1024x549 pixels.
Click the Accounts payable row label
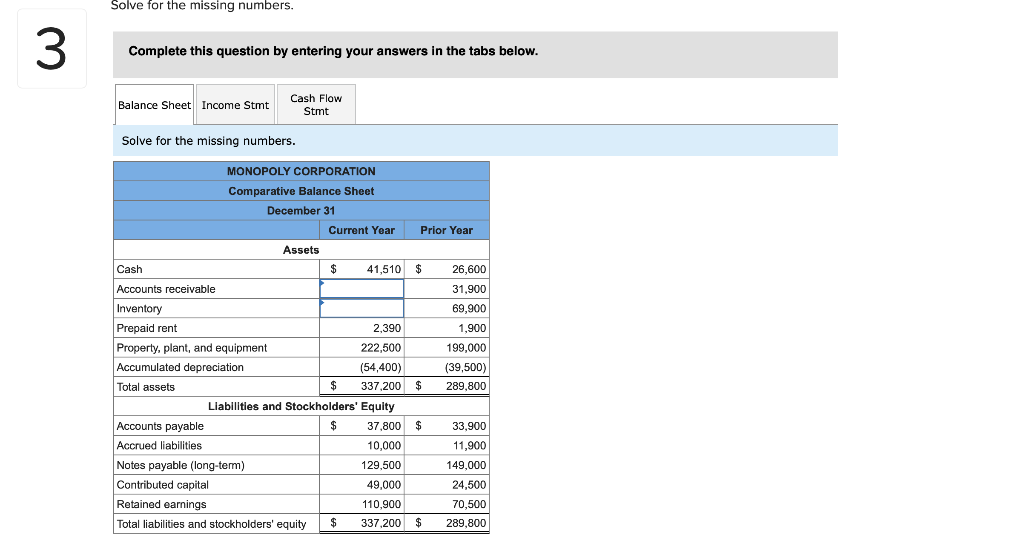pyautogui.click(x=160, y=426)
